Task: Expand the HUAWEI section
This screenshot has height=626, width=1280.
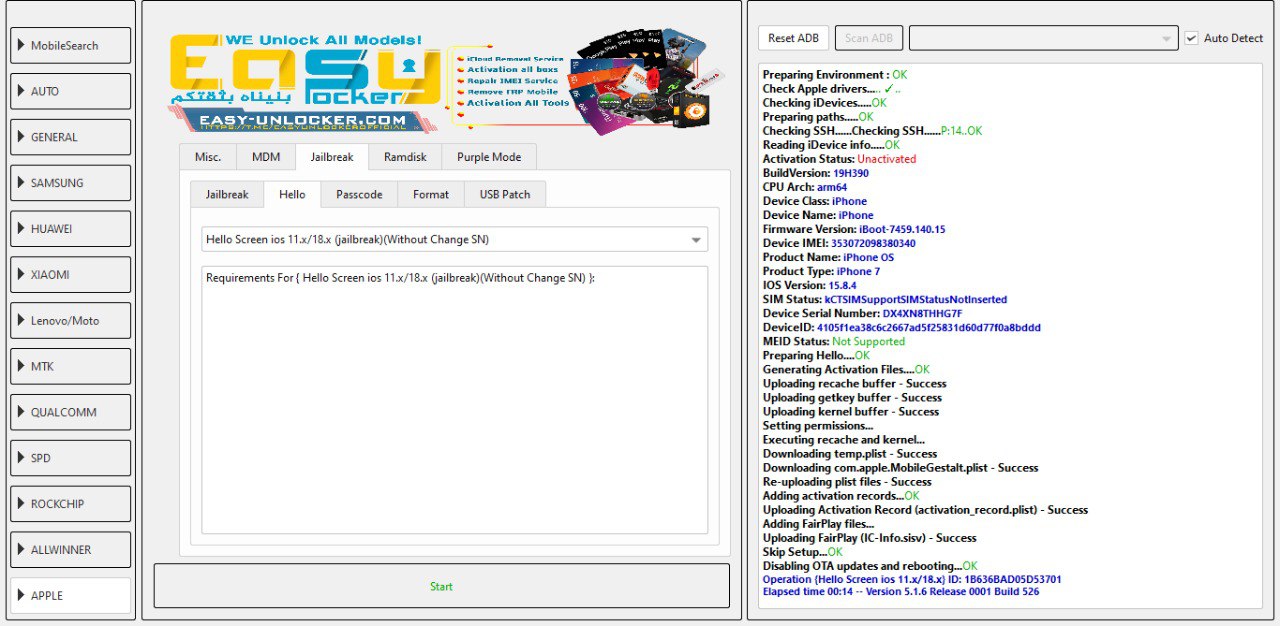Action: 71,229
